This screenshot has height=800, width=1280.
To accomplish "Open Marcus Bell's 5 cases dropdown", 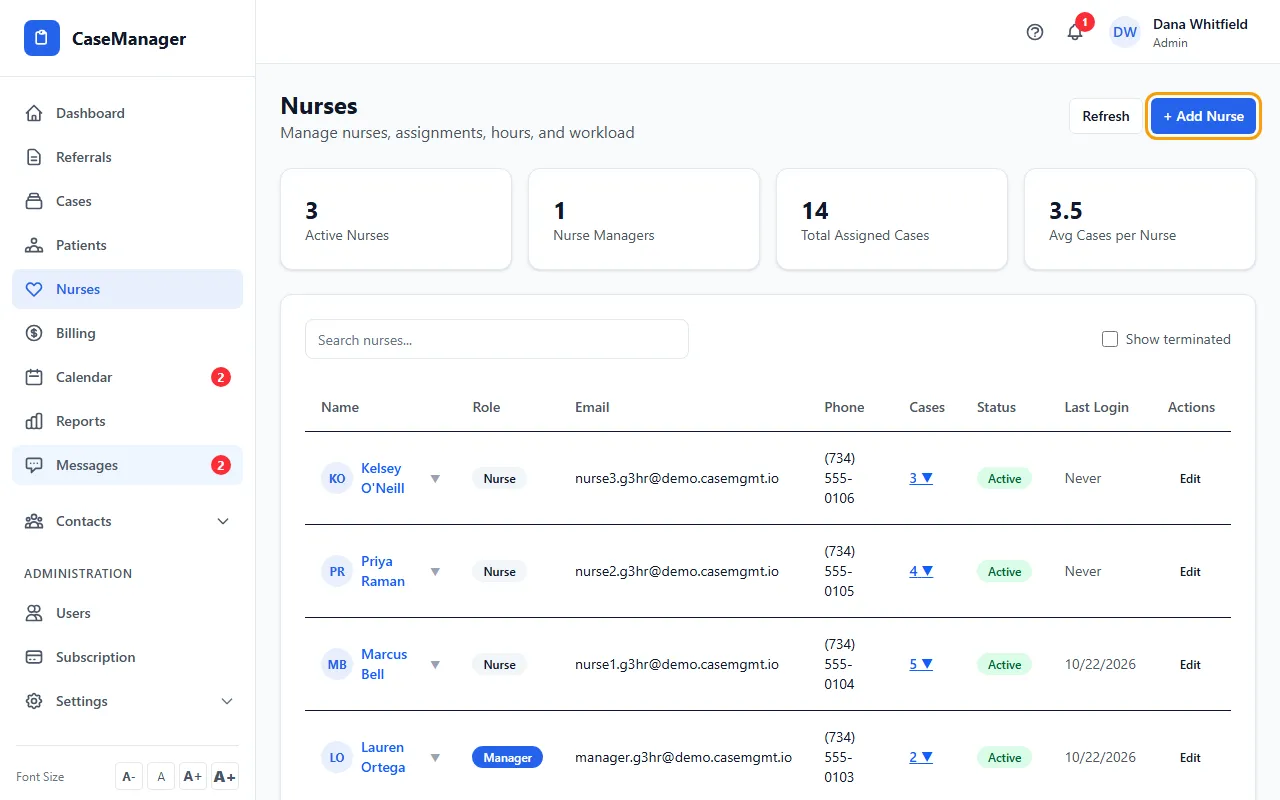I will click(921, 664).
